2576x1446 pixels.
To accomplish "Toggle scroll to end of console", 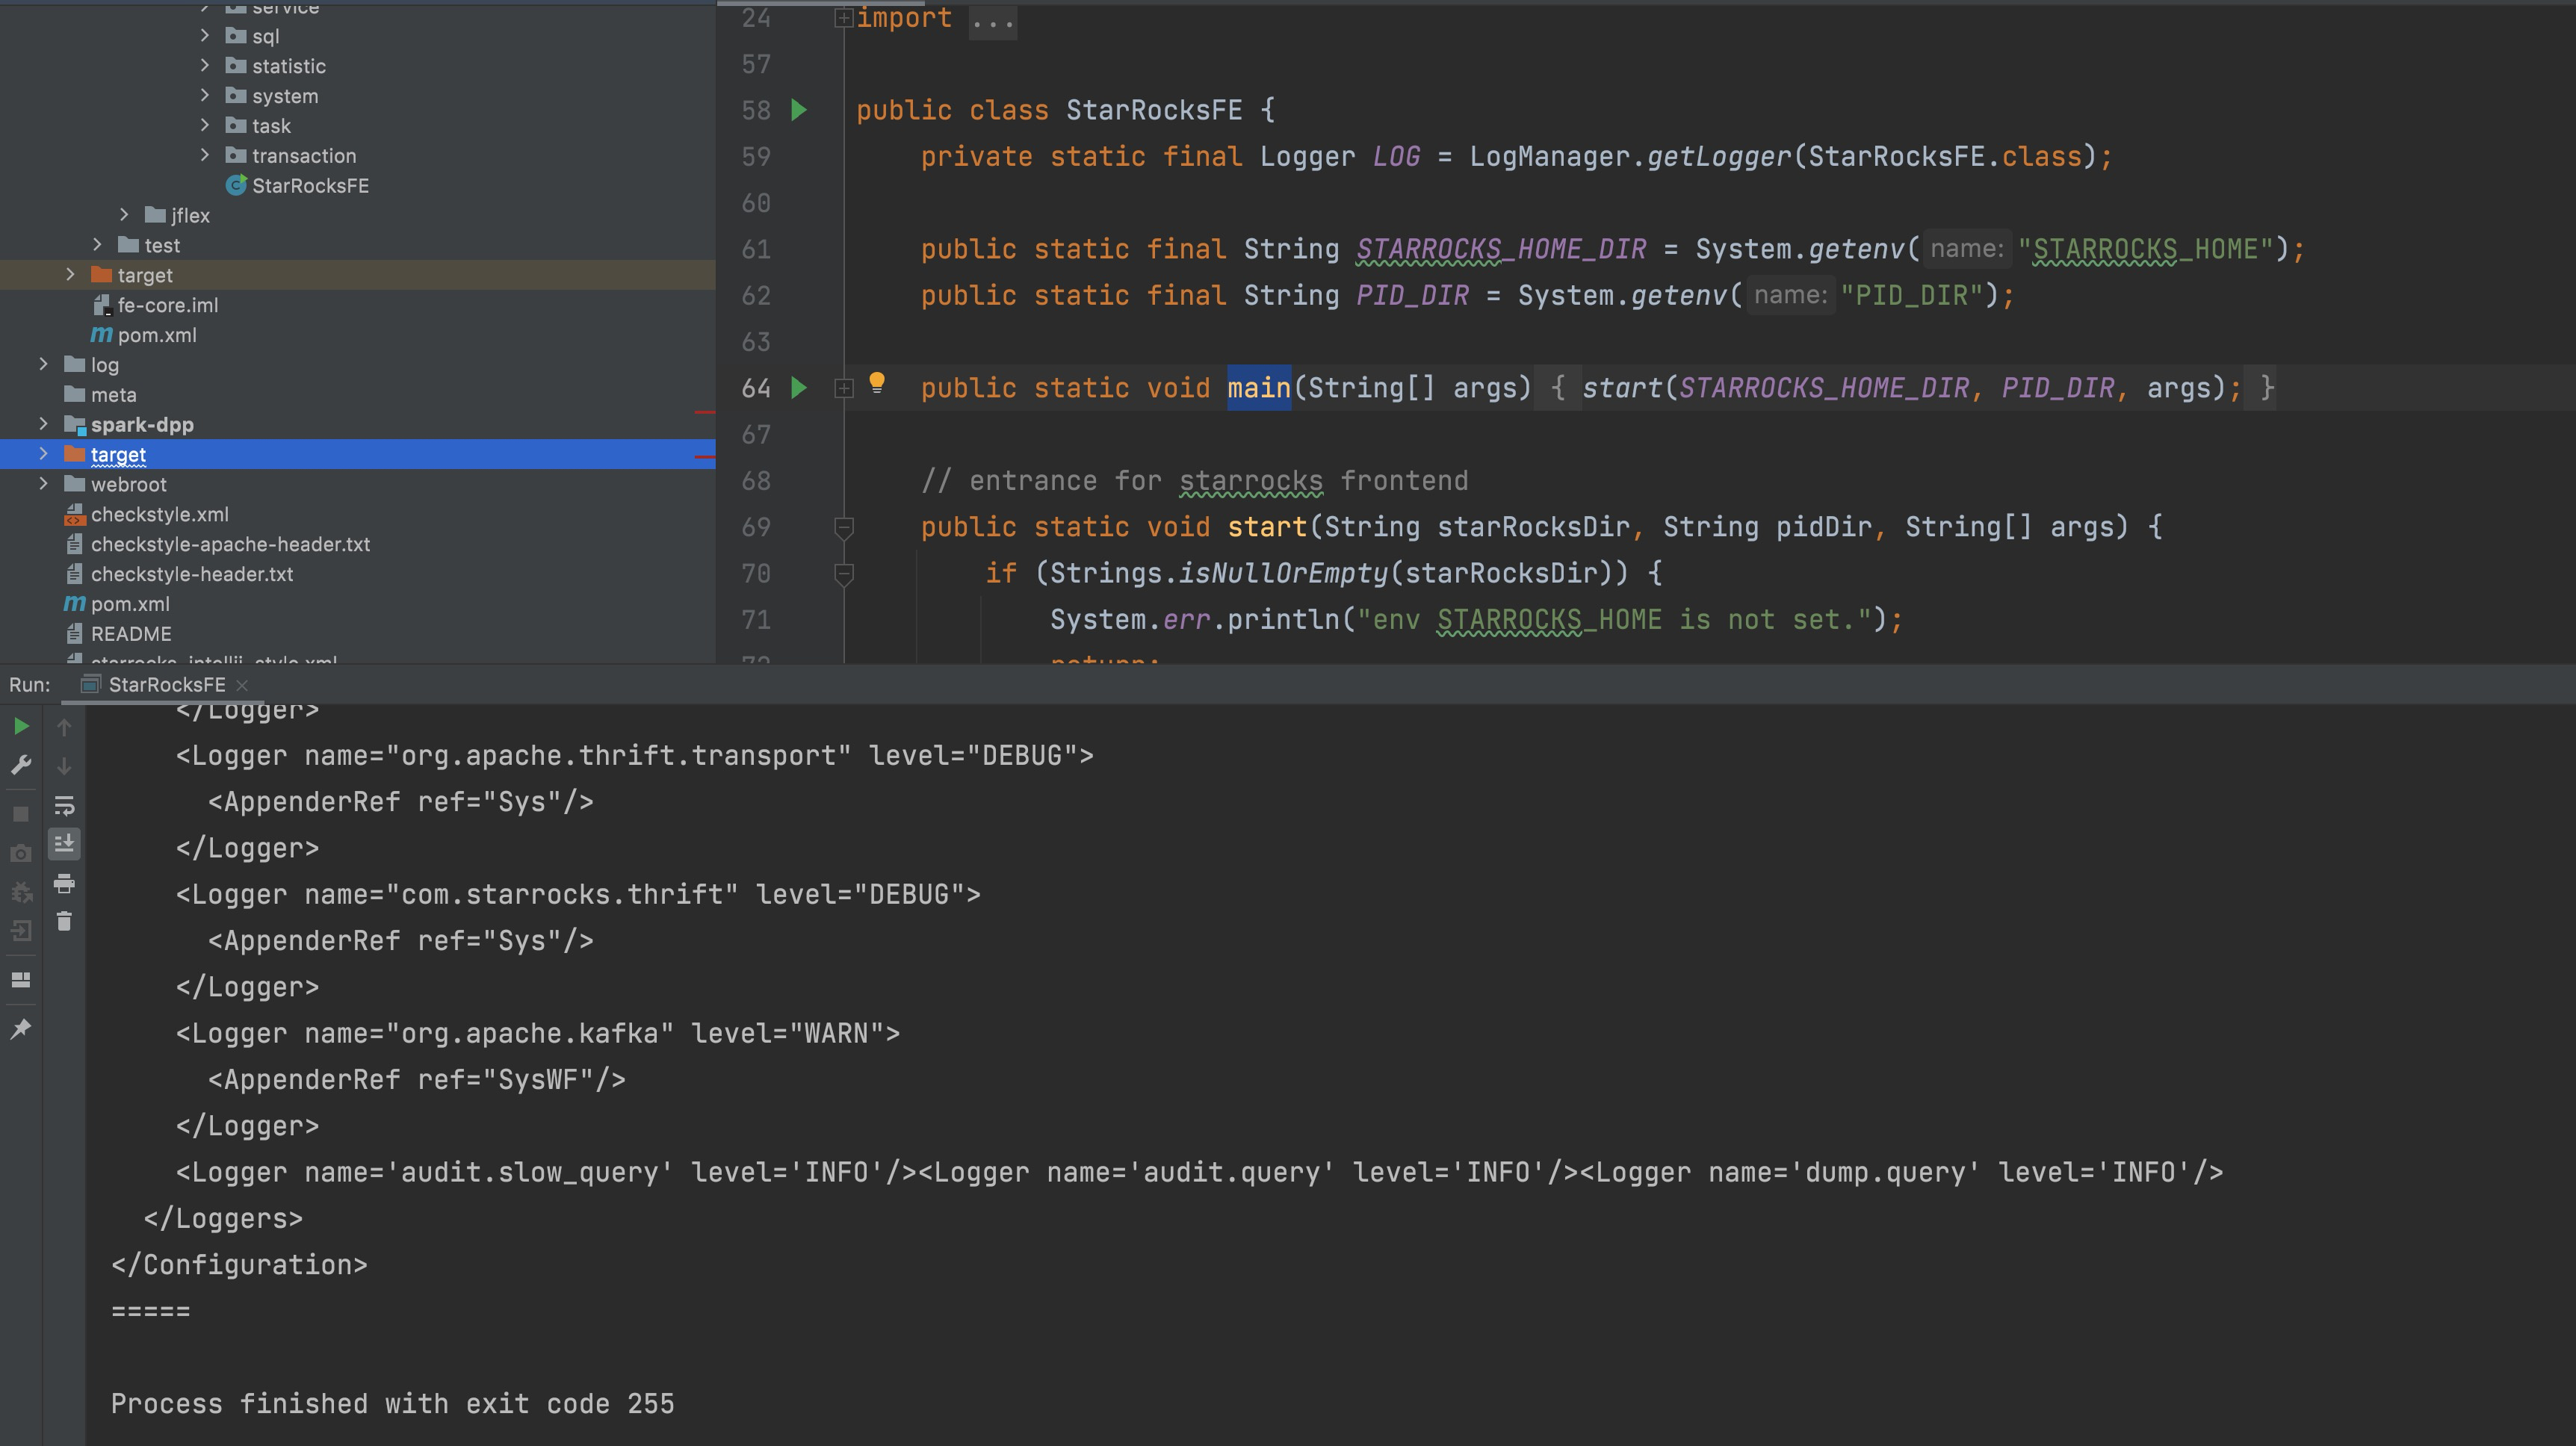I will (x=64, y=844).
